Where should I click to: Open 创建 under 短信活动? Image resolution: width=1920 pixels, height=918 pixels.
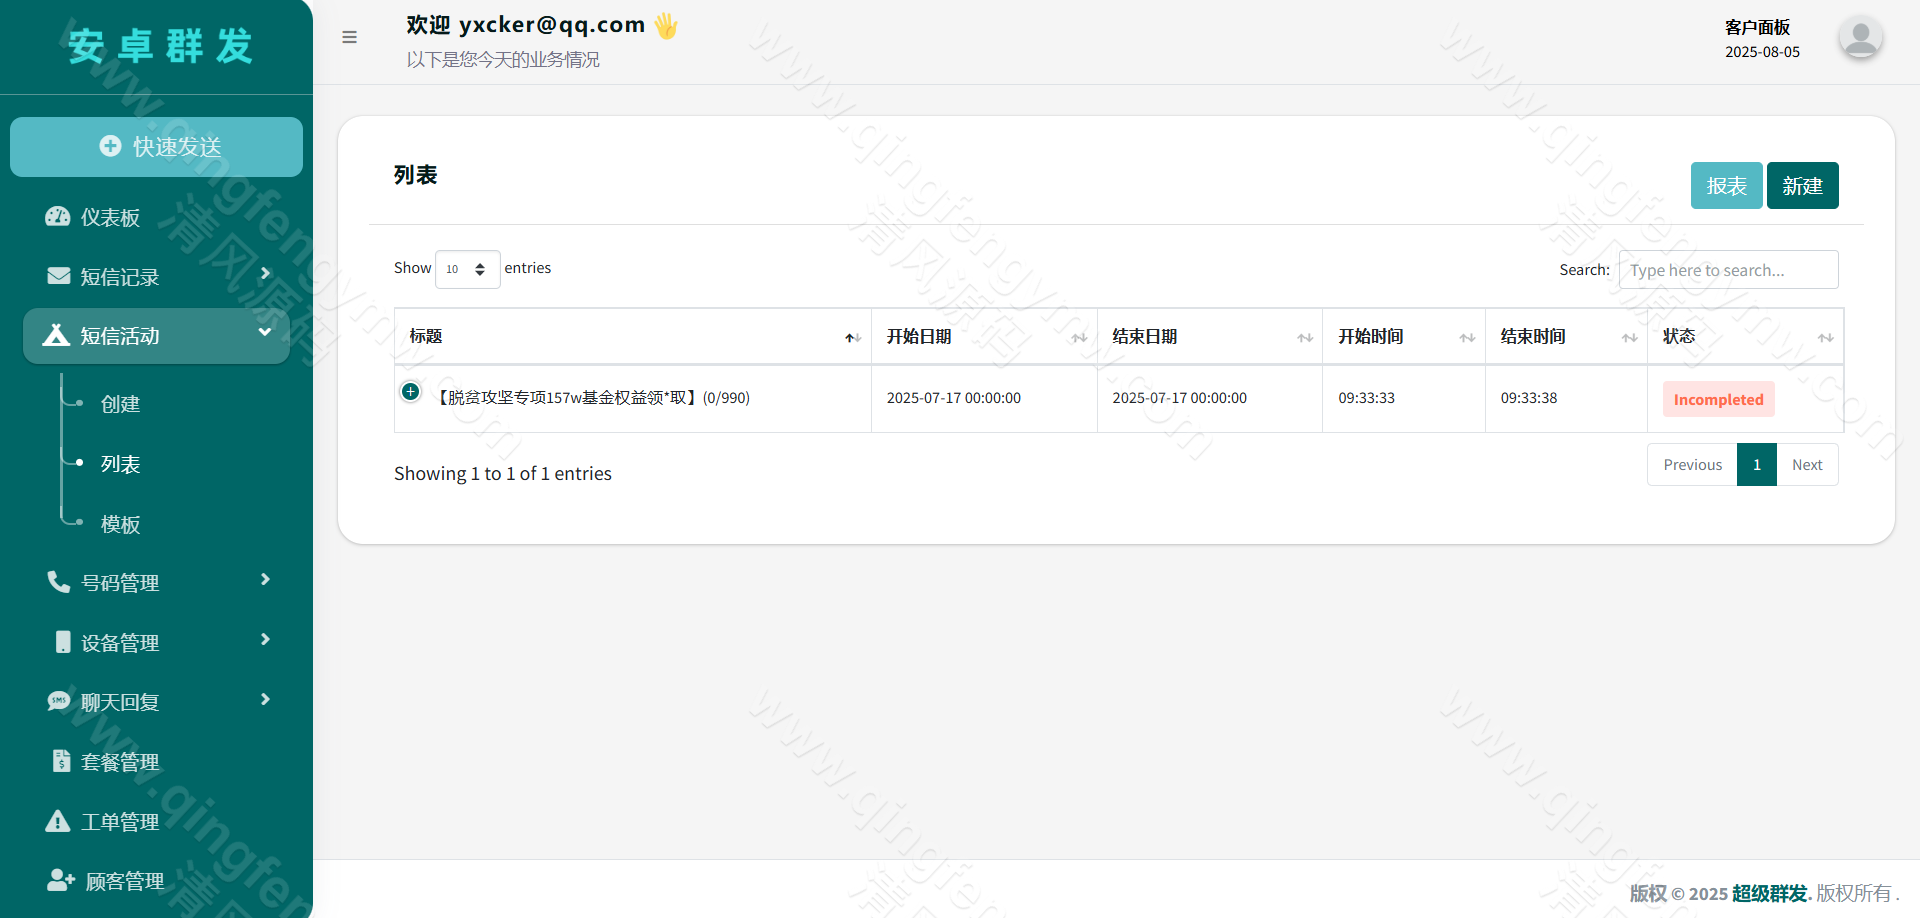[x=120, y=404]
